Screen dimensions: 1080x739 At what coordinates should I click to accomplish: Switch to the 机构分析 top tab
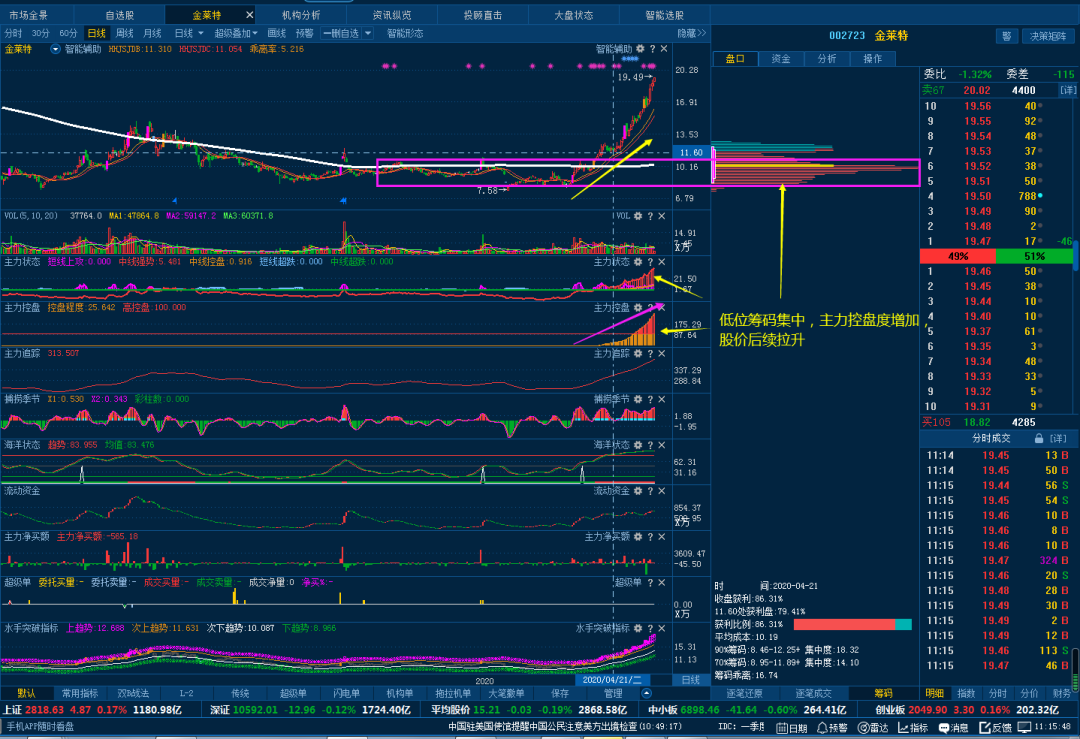click(301, 14)
